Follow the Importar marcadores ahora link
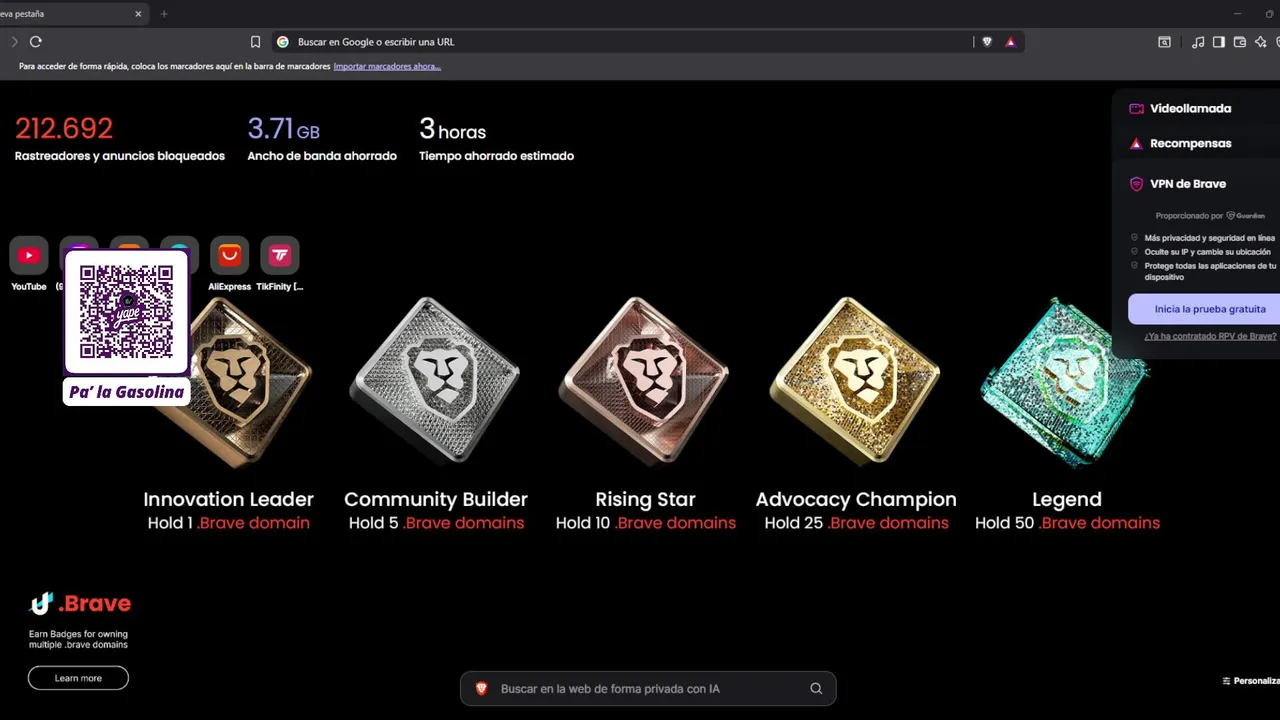1280x720 pixels. point(387,67)
